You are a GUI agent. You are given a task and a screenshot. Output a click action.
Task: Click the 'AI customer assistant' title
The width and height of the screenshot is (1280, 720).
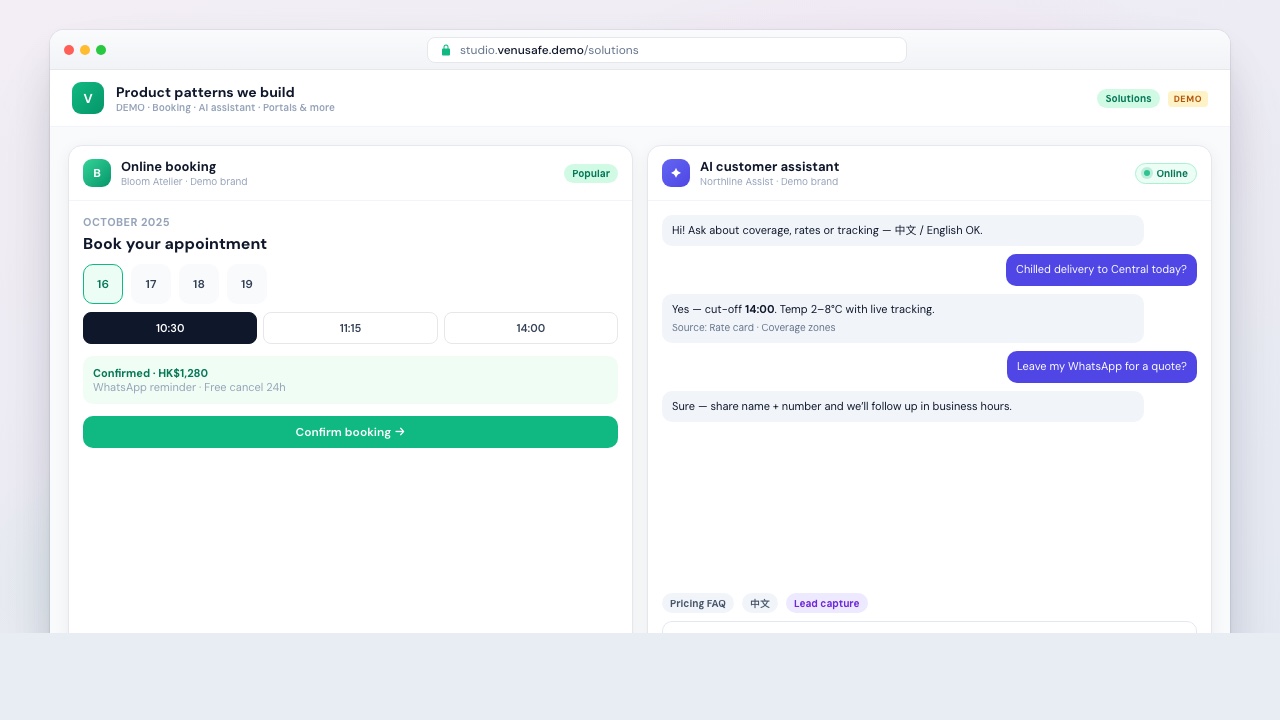pyautogui.click(x=770, y=167)
